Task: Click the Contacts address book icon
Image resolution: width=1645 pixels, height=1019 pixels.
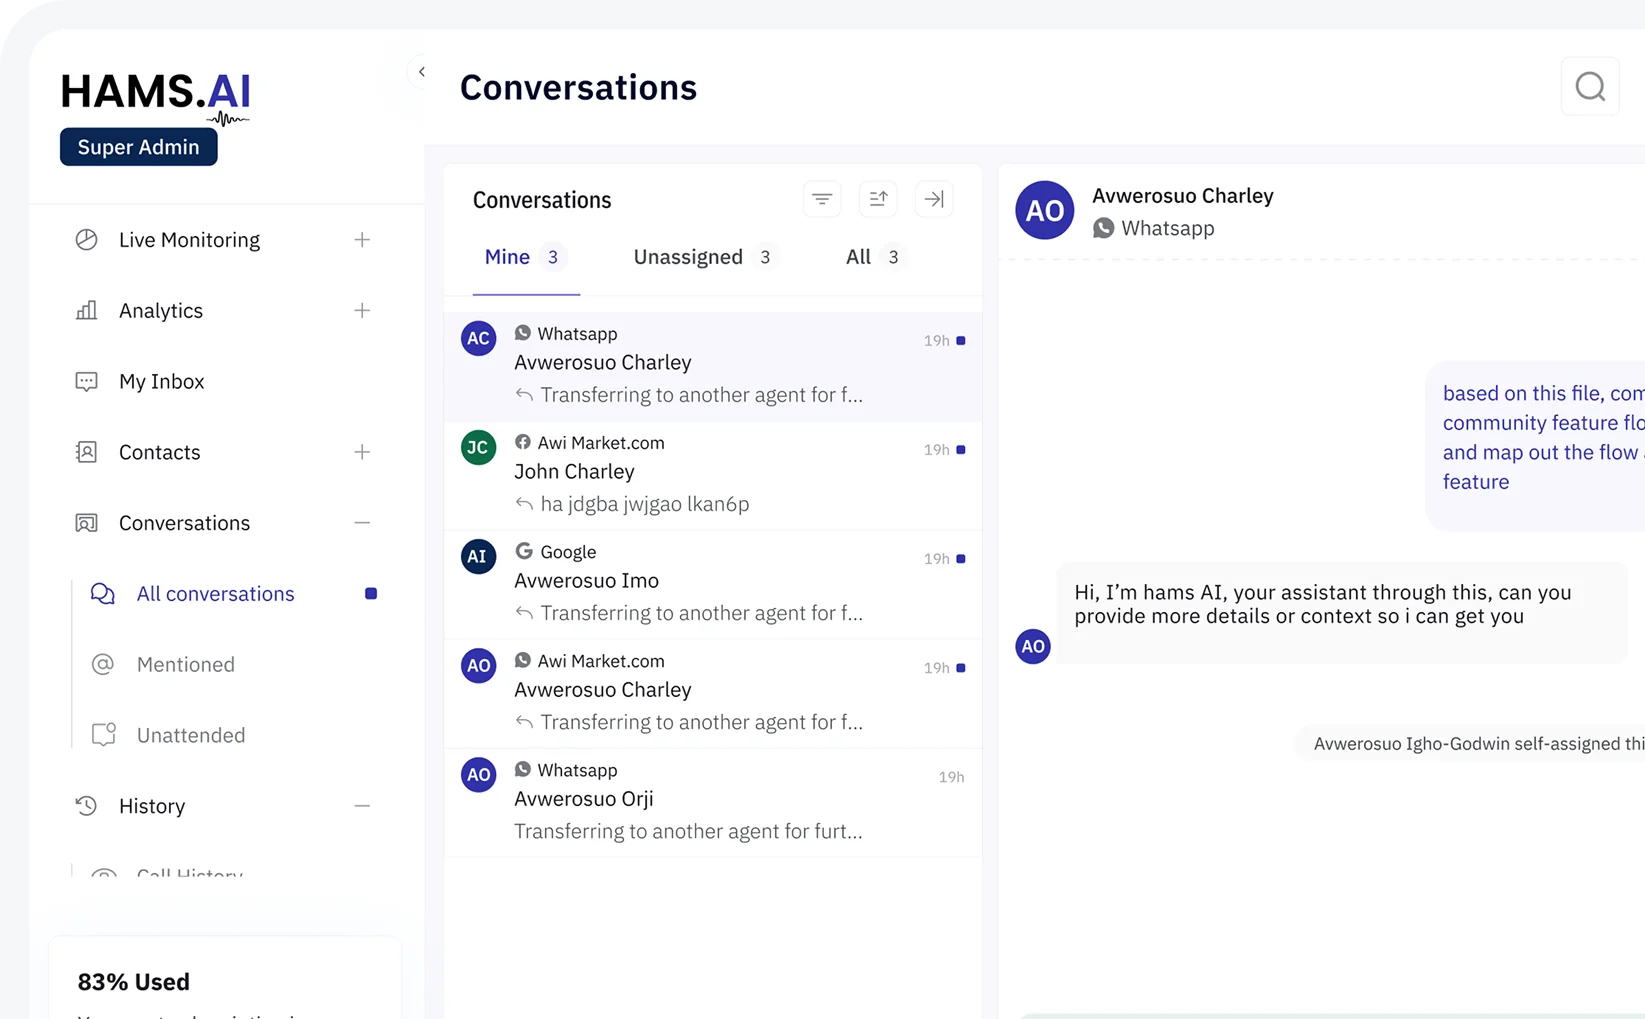Action: 87,452
